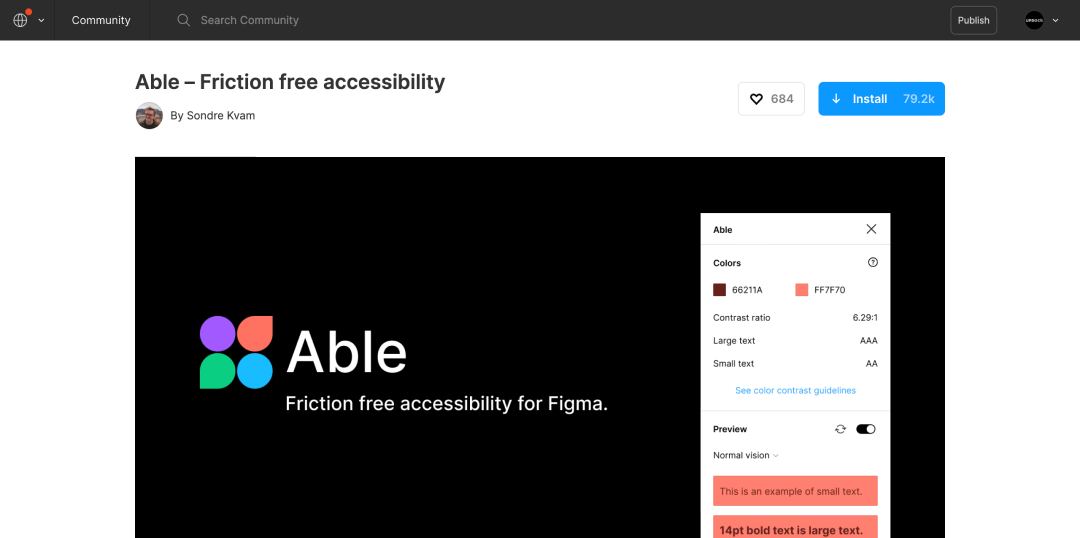Select the dark 66211A color swatch
Image resolution: width=1080 pixels, height=538 pixels.
719,290
